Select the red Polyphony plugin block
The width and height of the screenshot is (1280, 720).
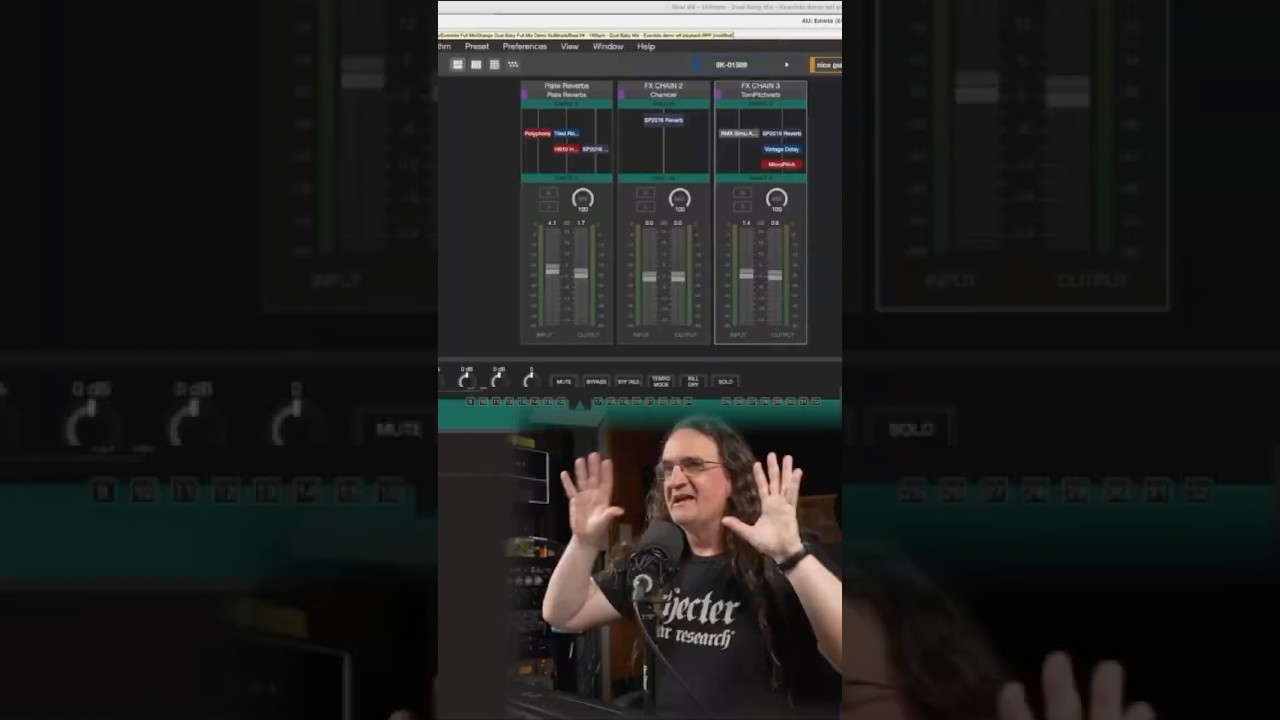pos(537,133)
